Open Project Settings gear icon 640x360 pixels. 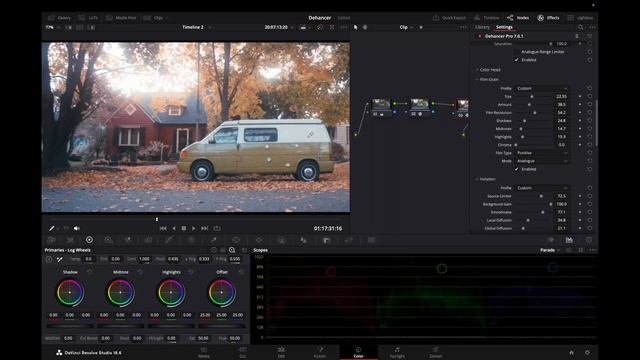(587, 353)
